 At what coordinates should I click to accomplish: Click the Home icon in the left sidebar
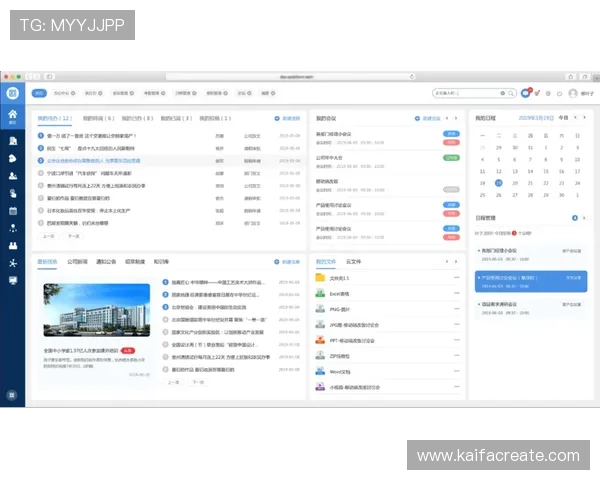13,115
